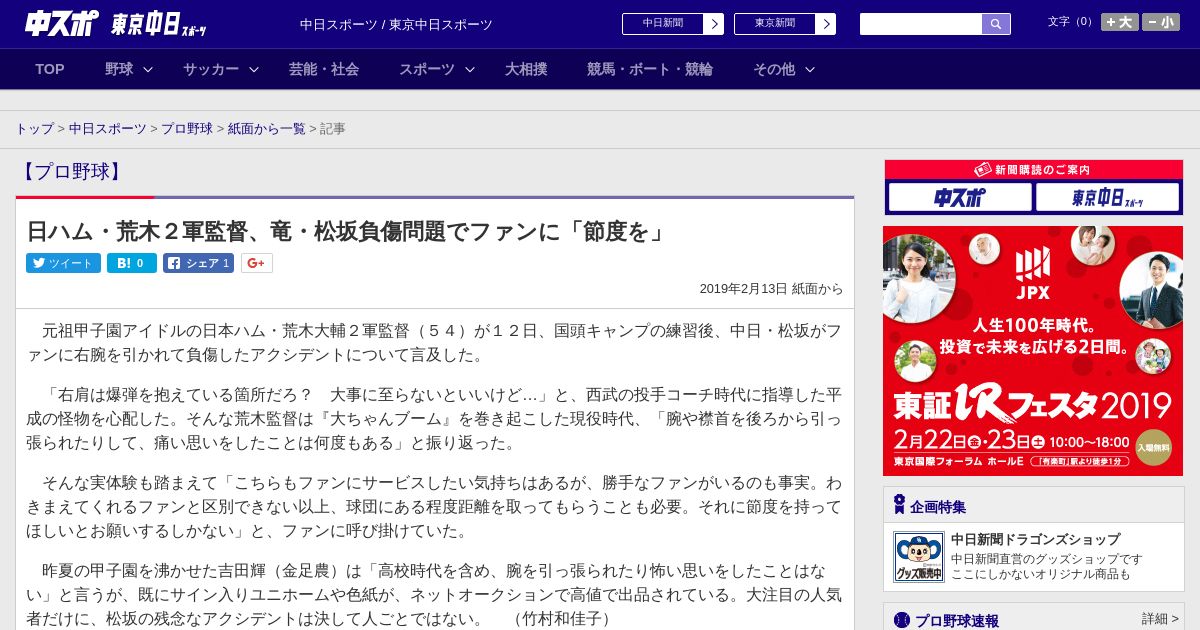This screenshot has width=1200, height=630.
Task: Open the サッカー menu
Action: pos(211,69)
